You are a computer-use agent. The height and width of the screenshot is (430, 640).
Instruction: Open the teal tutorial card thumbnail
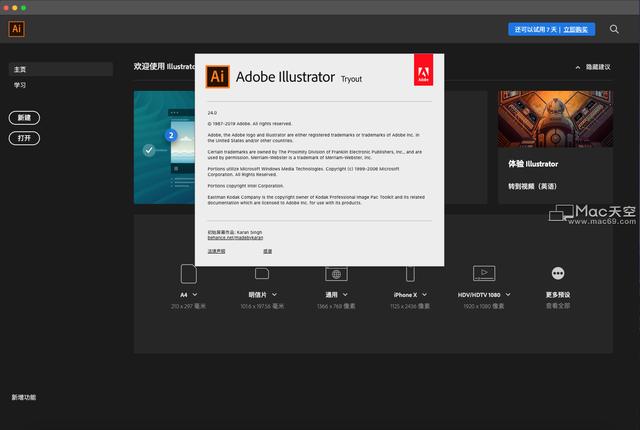click(164, 147)
